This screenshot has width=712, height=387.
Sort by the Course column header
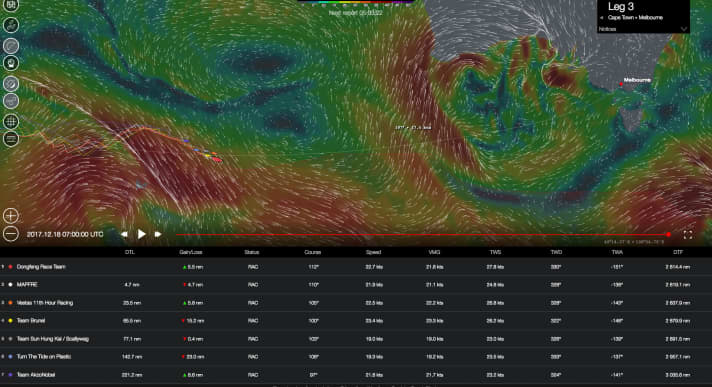[x=312, y=252]
